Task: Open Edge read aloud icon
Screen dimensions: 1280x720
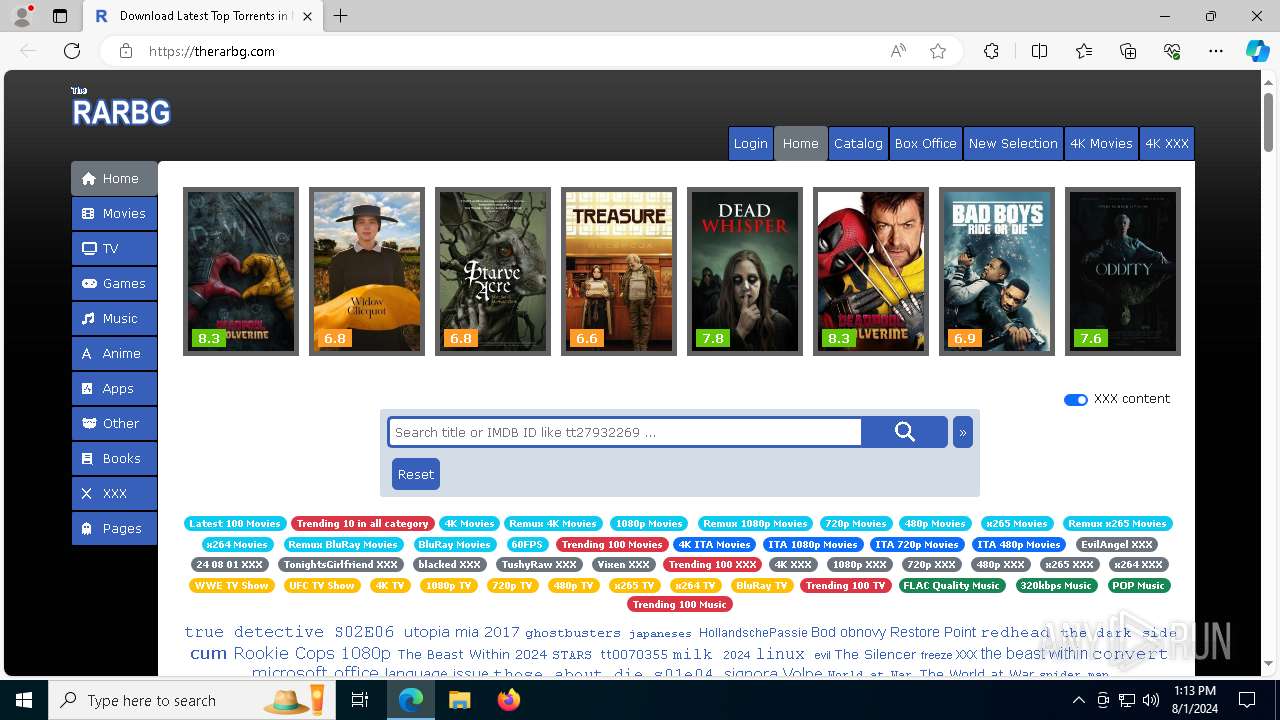Action: pyautogui.click(x=898, y=51)
